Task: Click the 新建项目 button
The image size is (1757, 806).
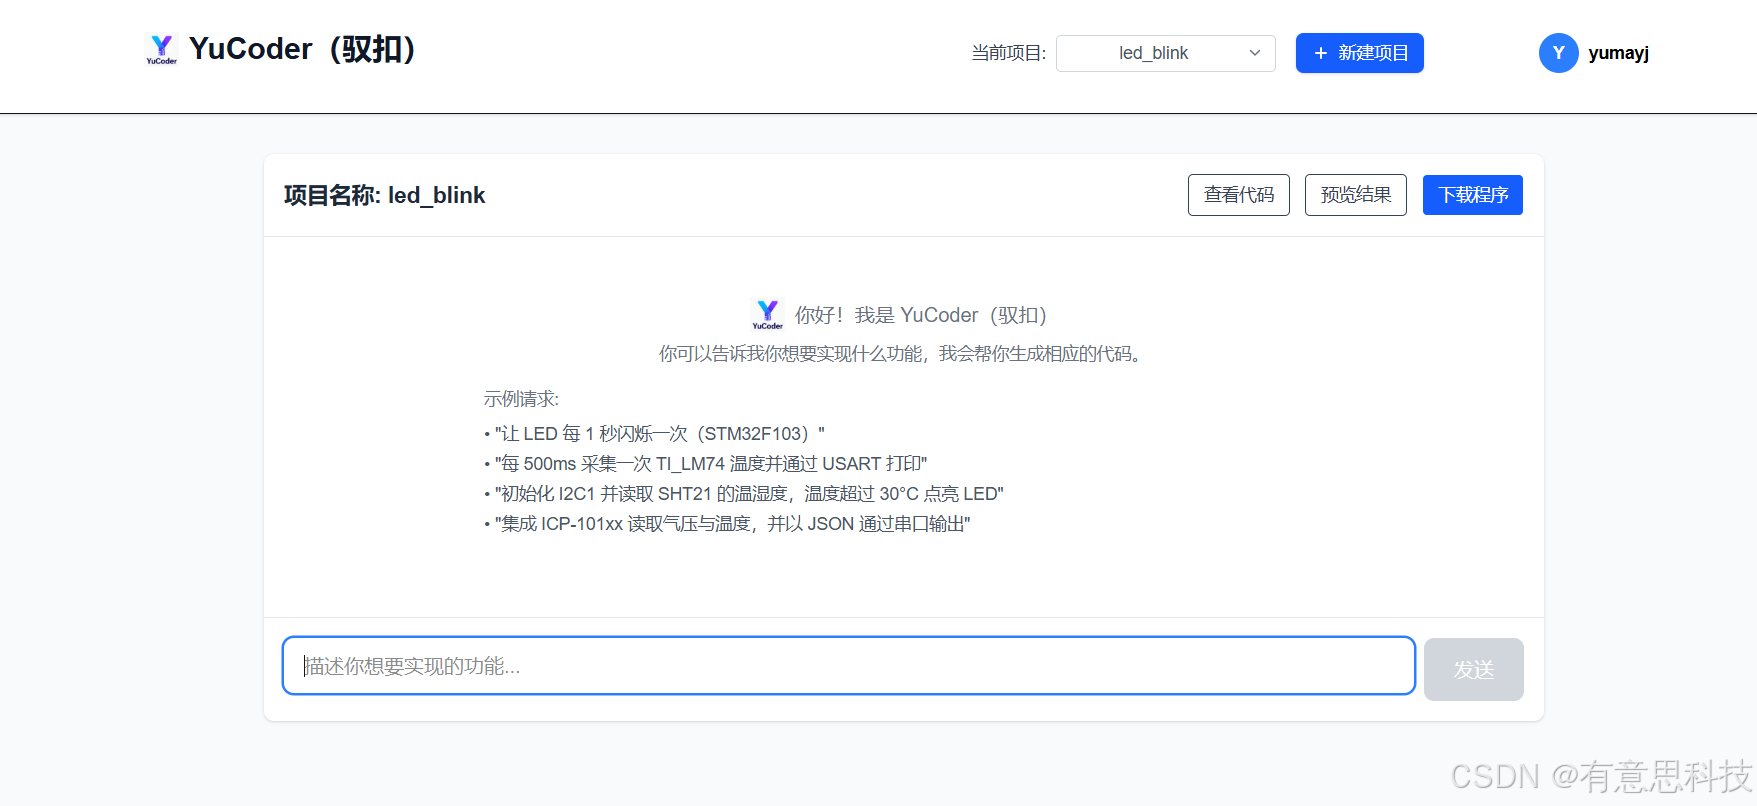Action: tap(1359, 53)
